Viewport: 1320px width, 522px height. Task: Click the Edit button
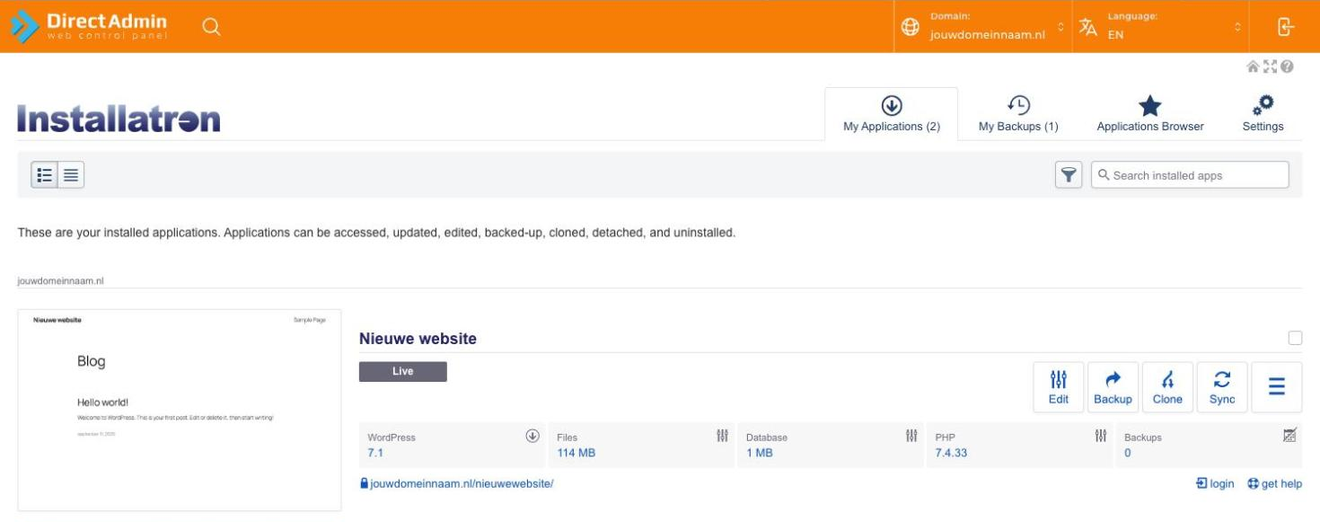1059,387
